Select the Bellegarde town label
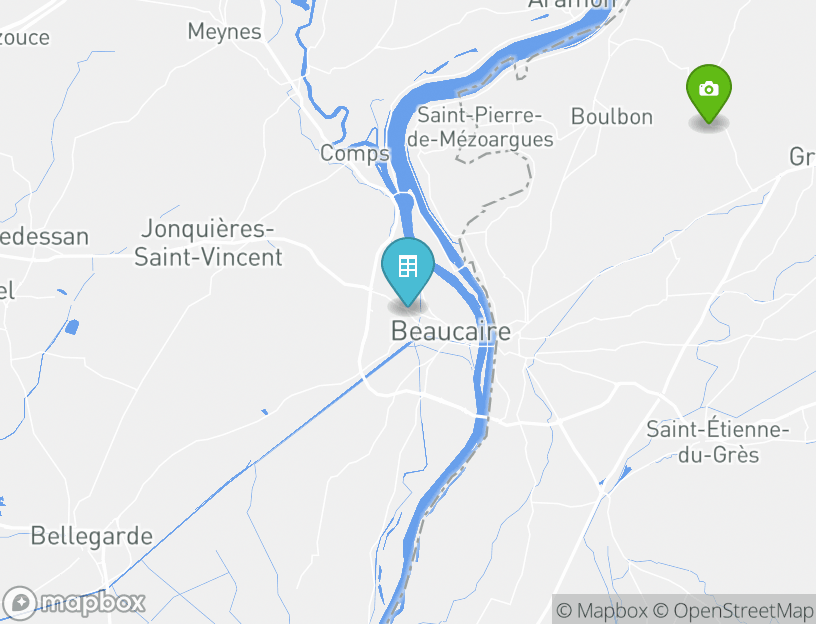Screen dimensions: 816x624 pyautogui.click(x=92, y=536)
